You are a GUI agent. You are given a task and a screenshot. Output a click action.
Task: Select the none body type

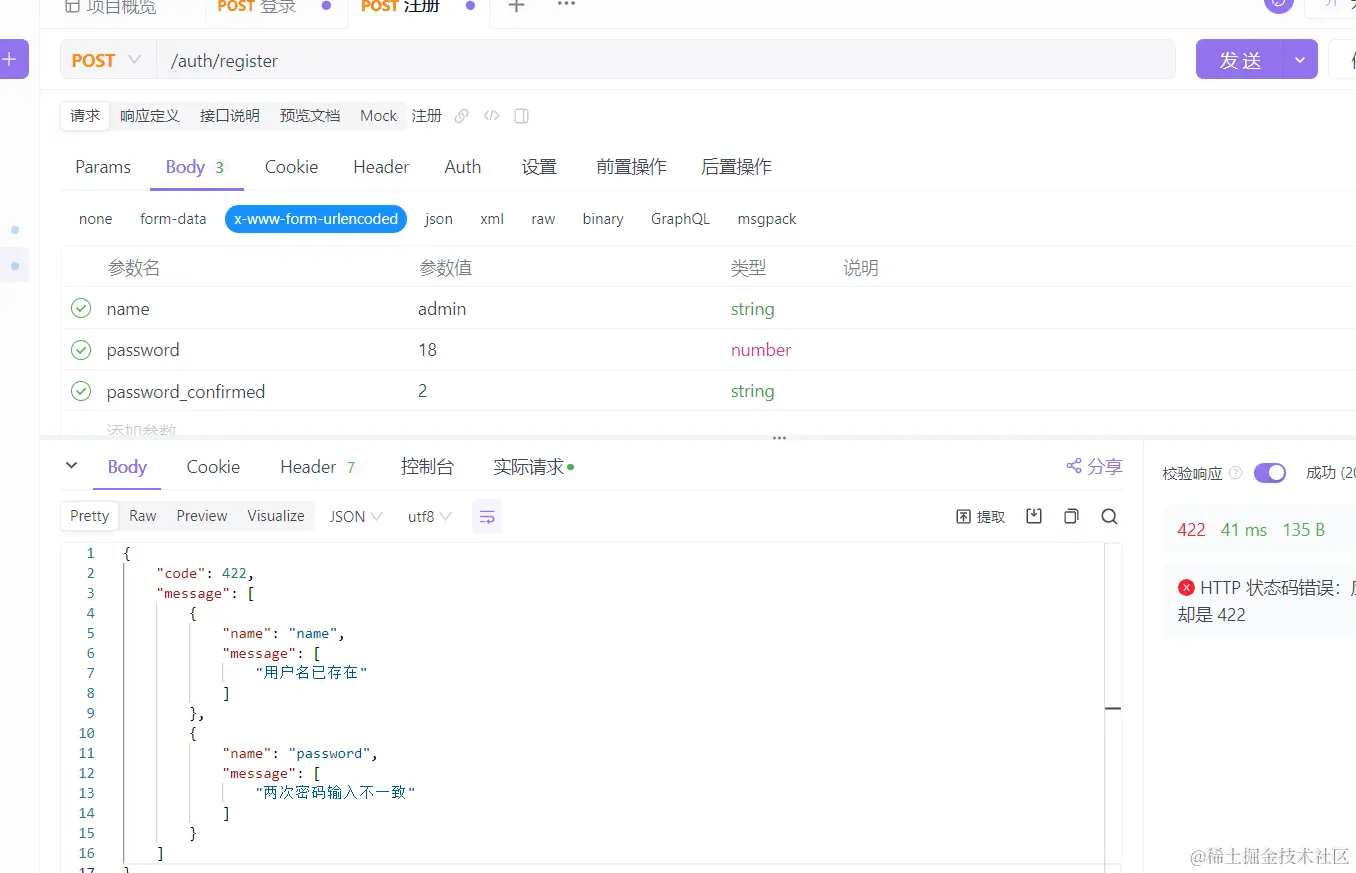click(96, 219)
